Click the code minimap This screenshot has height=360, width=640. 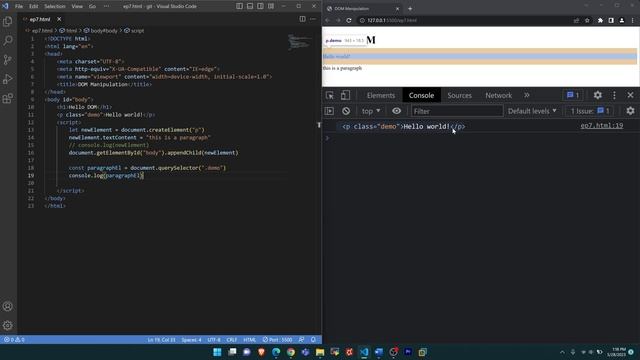pyautogui.click(x=300, y=42)
